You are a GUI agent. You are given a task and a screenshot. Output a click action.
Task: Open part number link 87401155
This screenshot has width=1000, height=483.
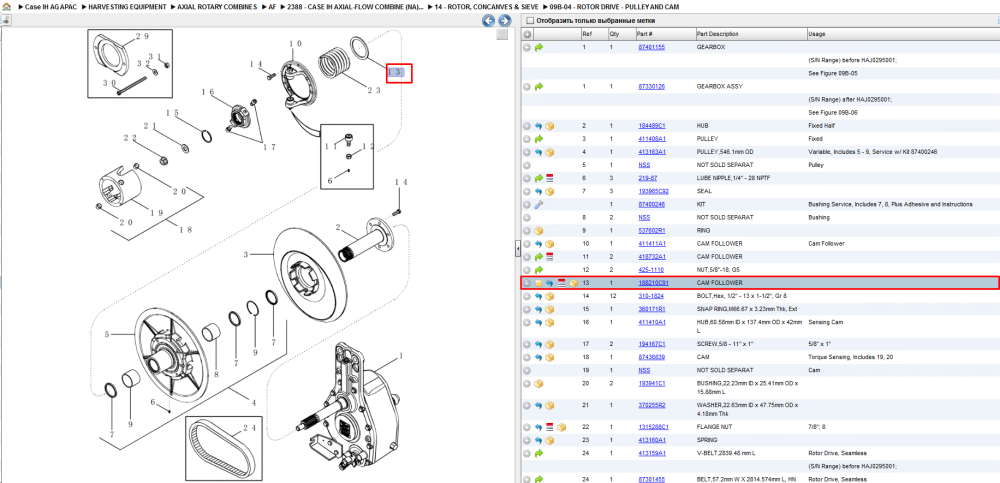(651, 47)
